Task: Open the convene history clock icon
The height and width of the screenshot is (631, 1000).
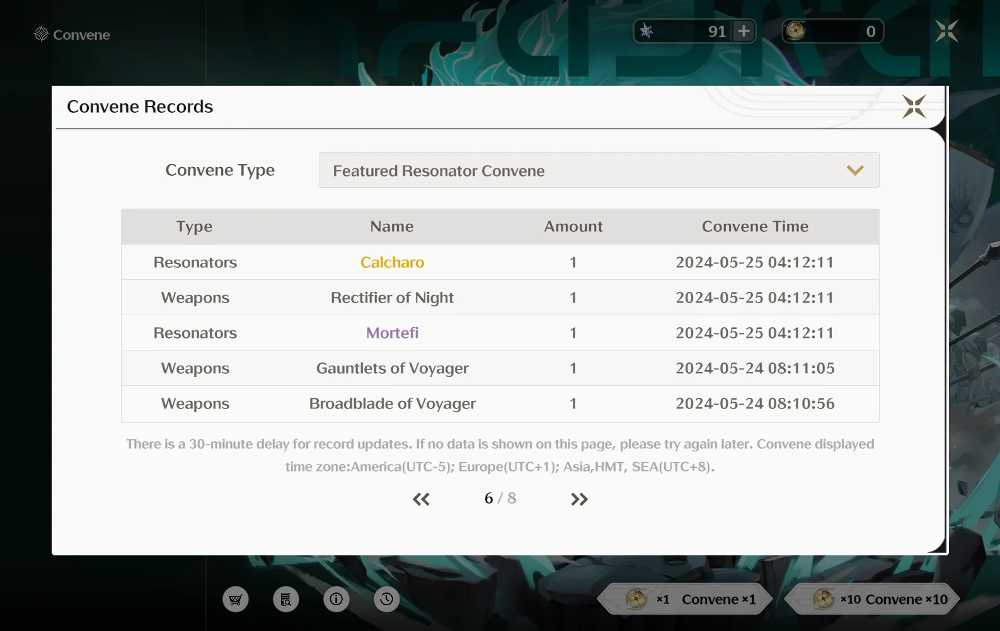Action: tap(386, 599)
